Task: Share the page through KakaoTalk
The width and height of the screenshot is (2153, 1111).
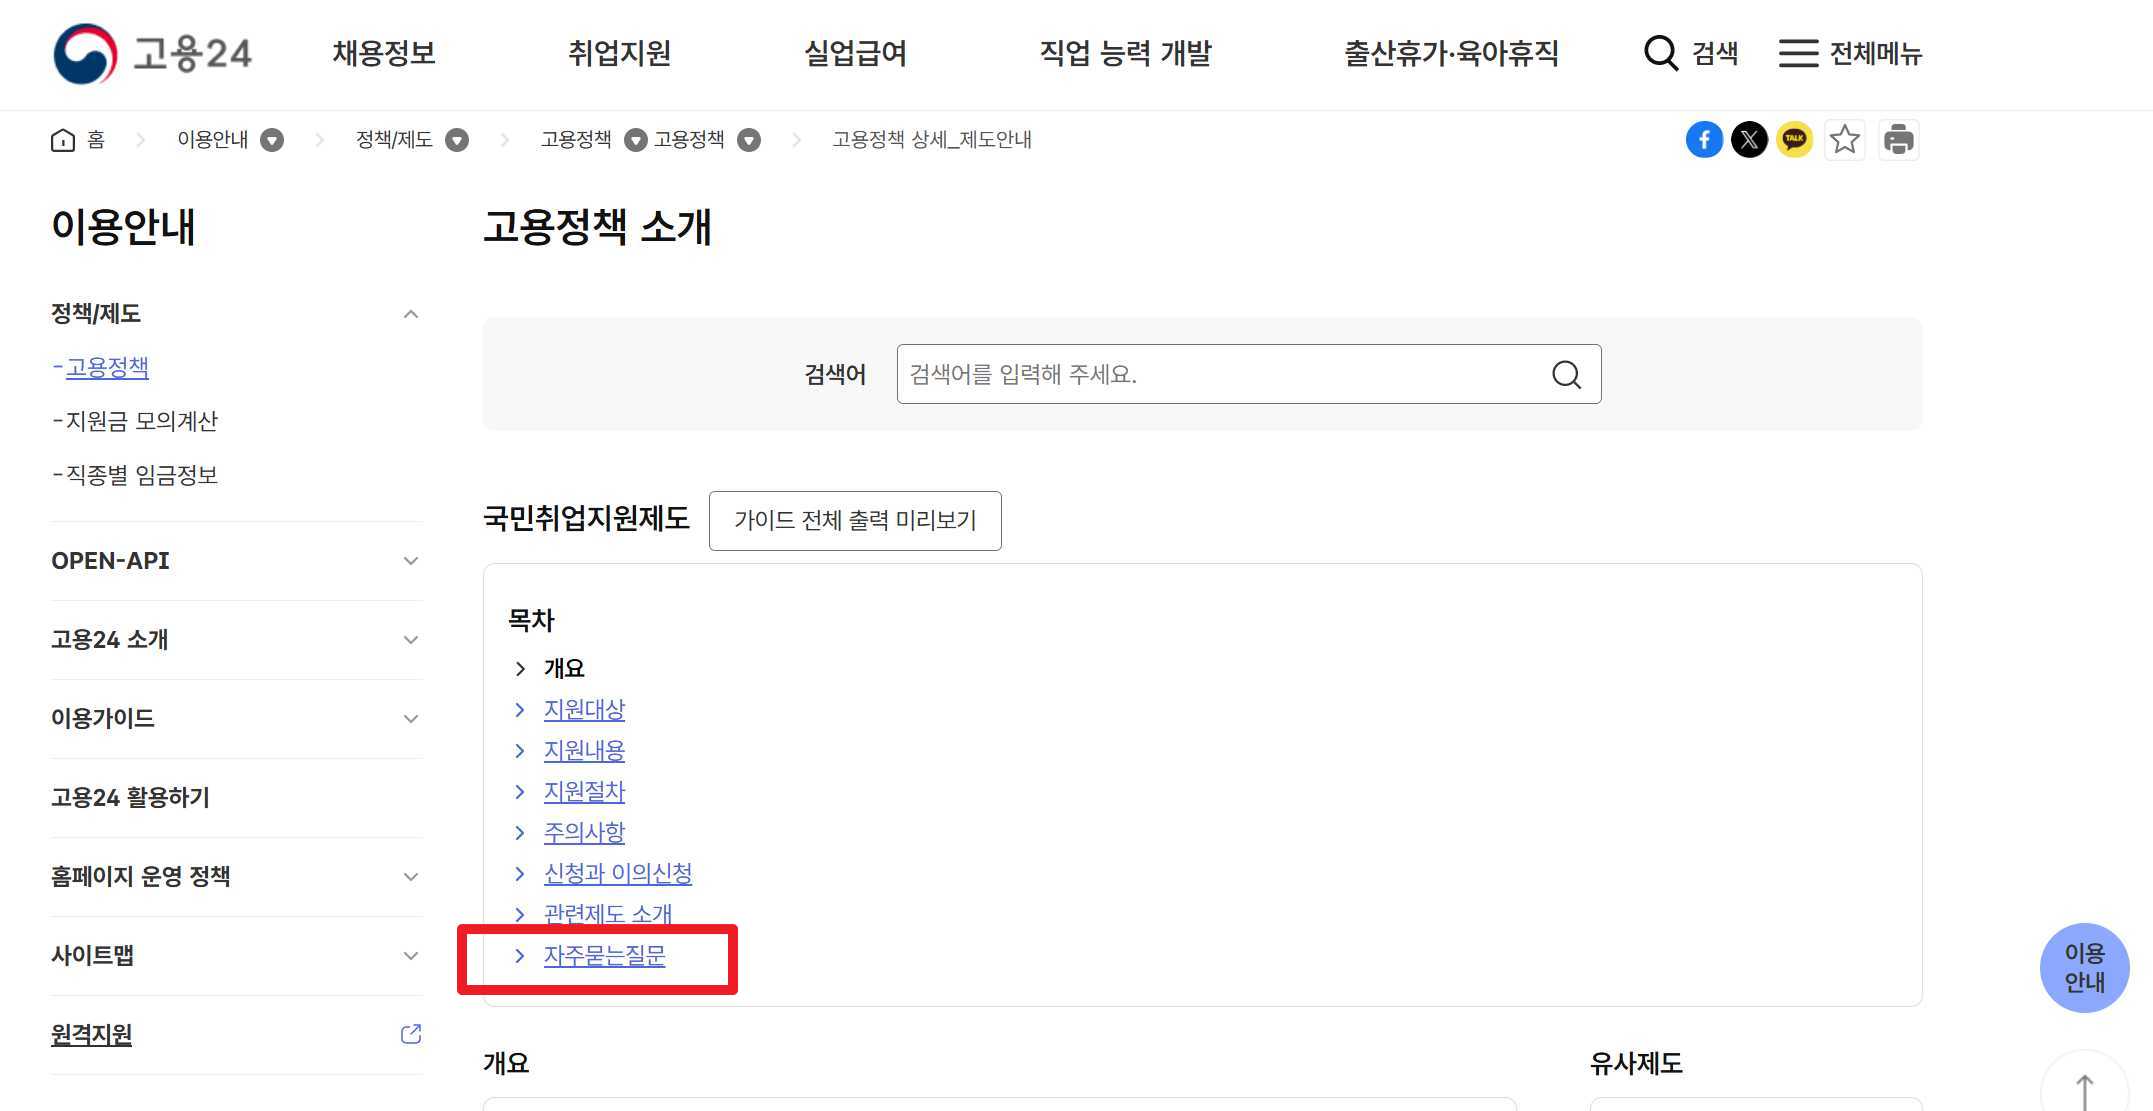Action: click(1795, 139)
